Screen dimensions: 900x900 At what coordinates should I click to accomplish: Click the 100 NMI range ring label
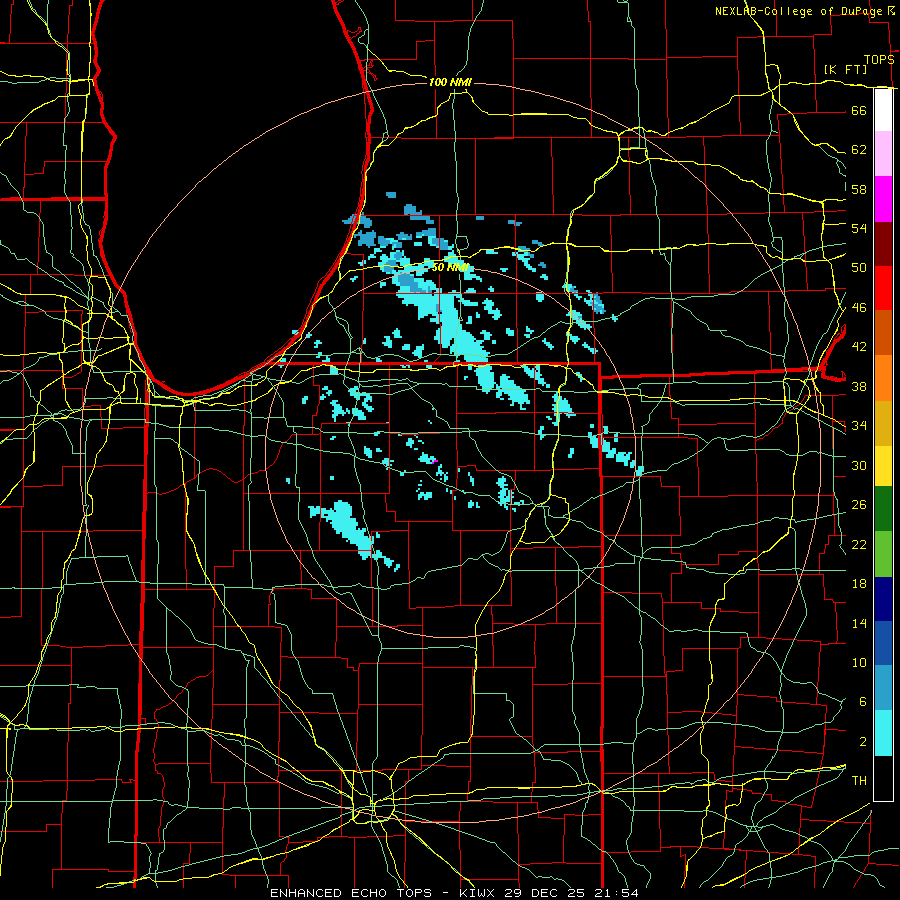[x=450, y=82]
